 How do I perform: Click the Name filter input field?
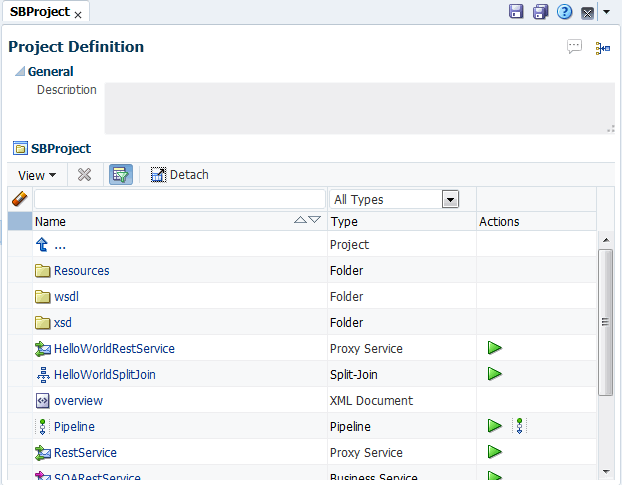[180, 199]
